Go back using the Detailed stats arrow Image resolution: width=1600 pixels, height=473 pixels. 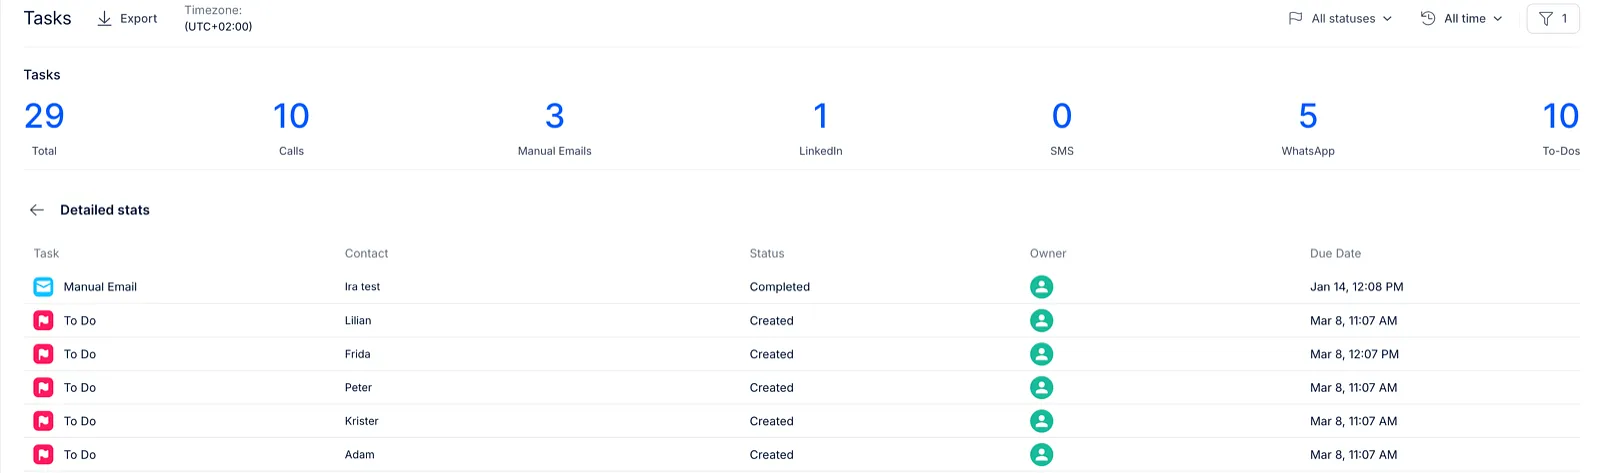(x=37, y=210)
